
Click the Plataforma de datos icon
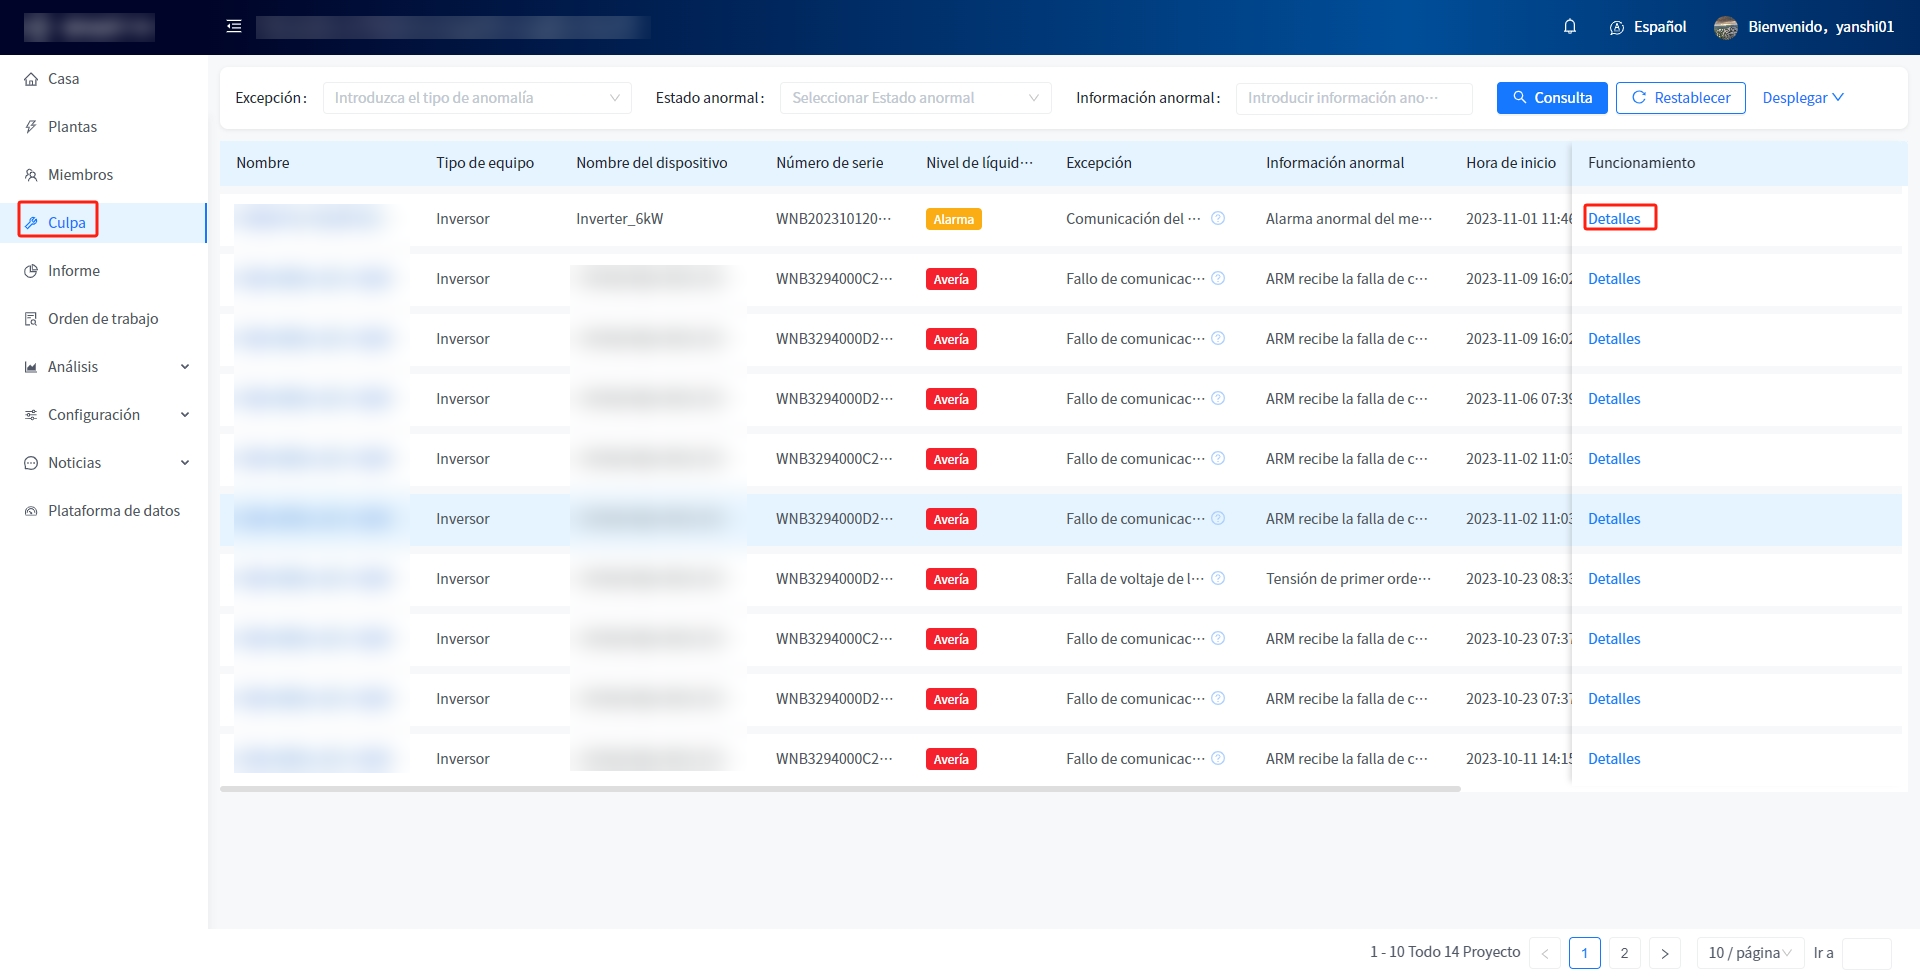click(x=31, y=511)
